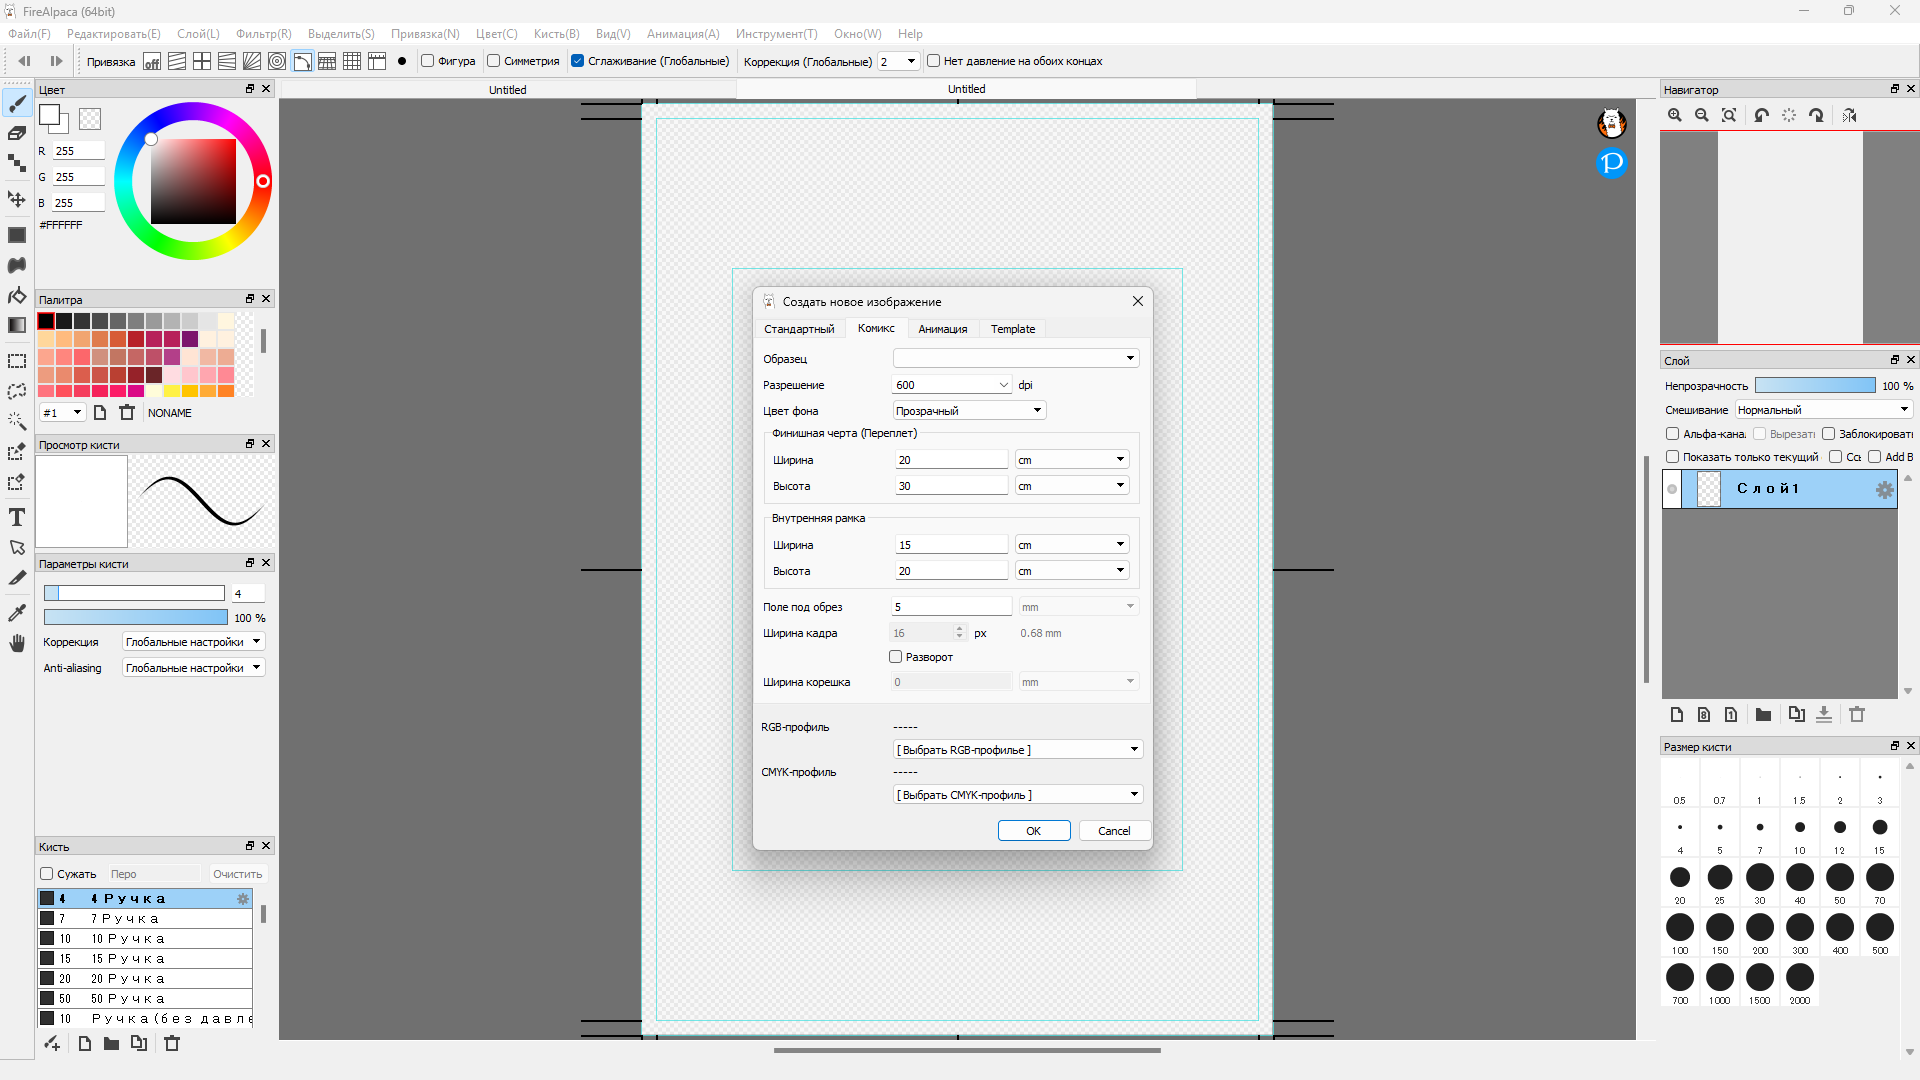Open the Смешивание Нормальный dropdown

1824,410
